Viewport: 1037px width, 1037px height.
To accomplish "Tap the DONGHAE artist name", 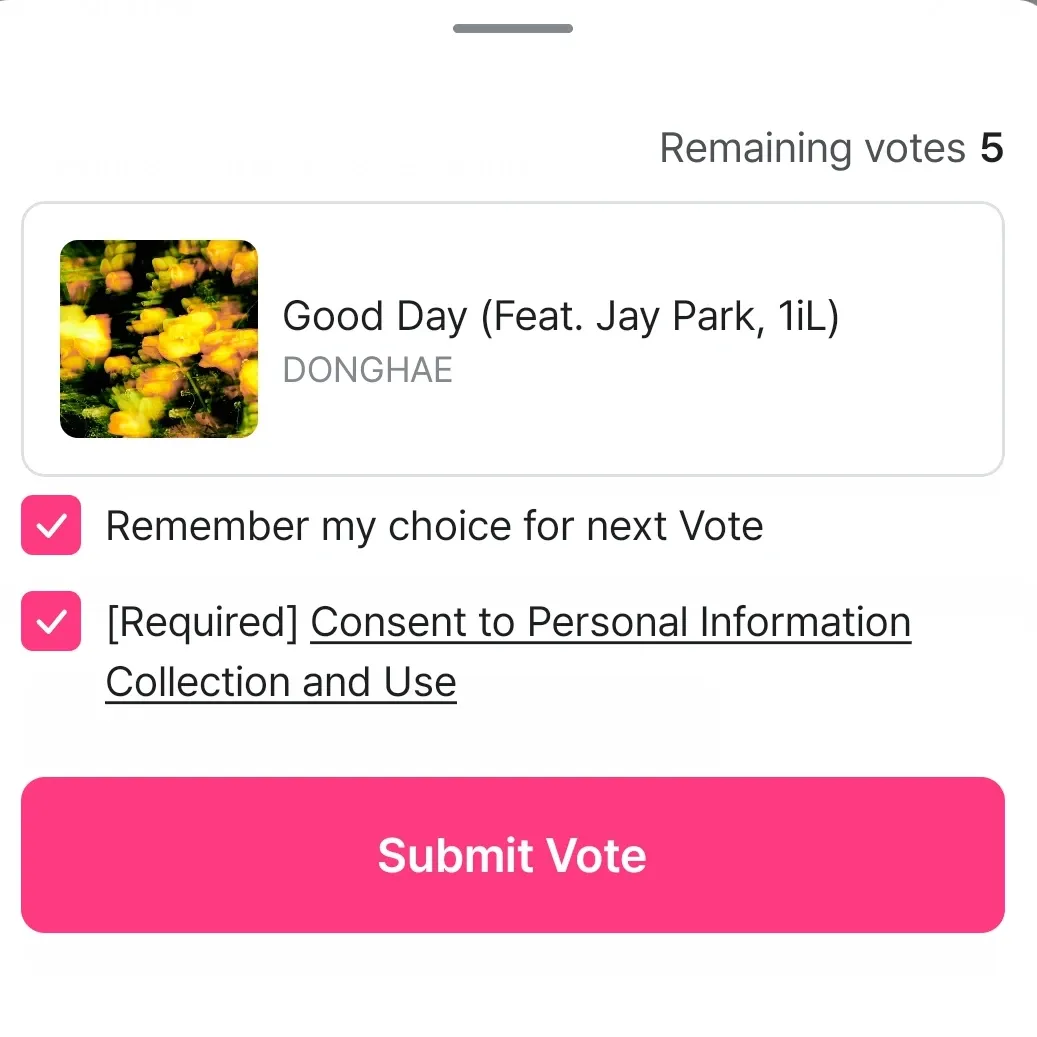I will pyautogui.click(x=367, y=370).
